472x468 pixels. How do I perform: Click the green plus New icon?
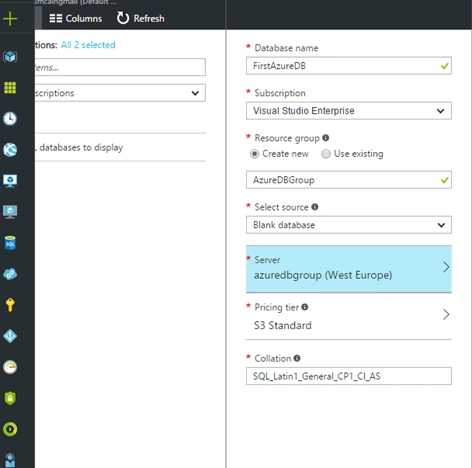(x=10, y=19)
